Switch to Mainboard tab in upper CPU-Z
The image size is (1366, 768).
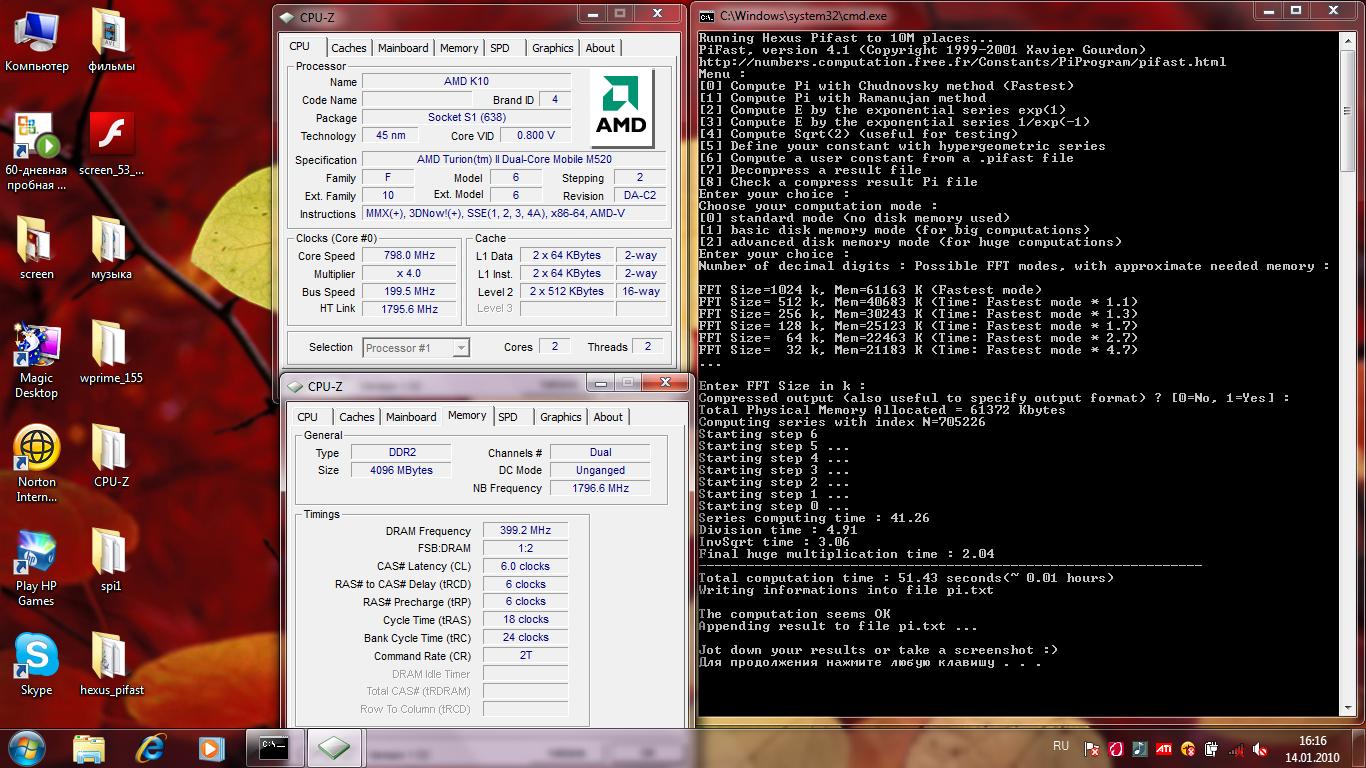pyautogui.click(x=403, y=48)
